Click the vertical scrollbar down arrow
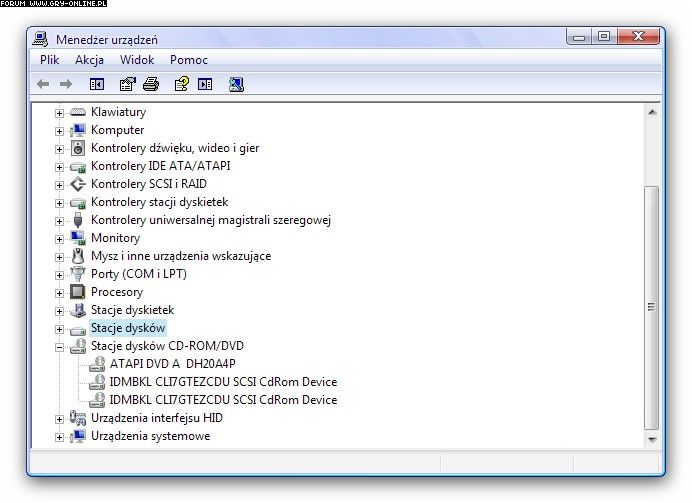 pos(651,438)
